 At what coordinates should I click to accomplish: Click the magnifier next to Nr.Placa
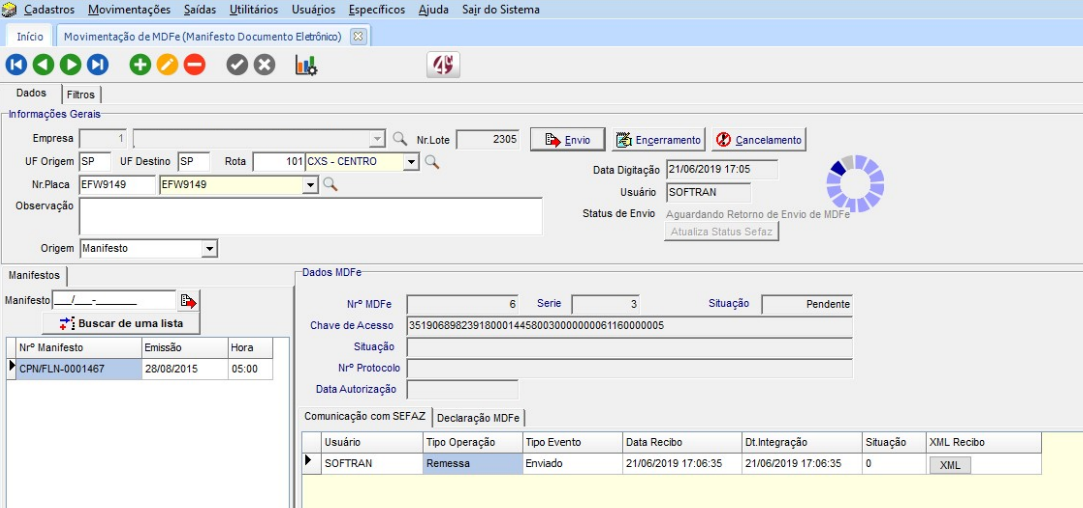(x=330, y=184)
